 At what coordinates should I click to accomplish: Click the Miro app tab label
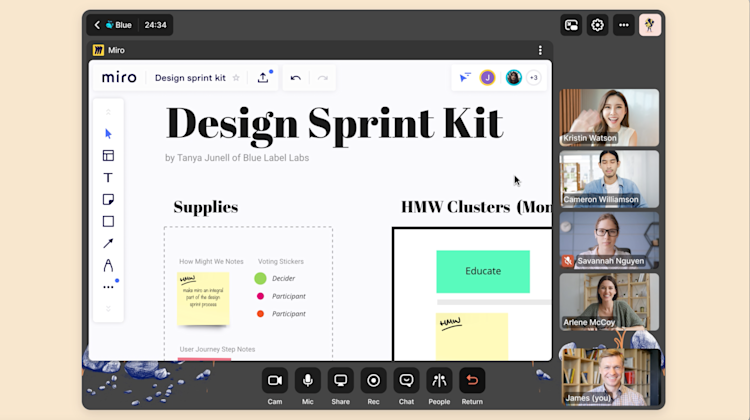116,50
